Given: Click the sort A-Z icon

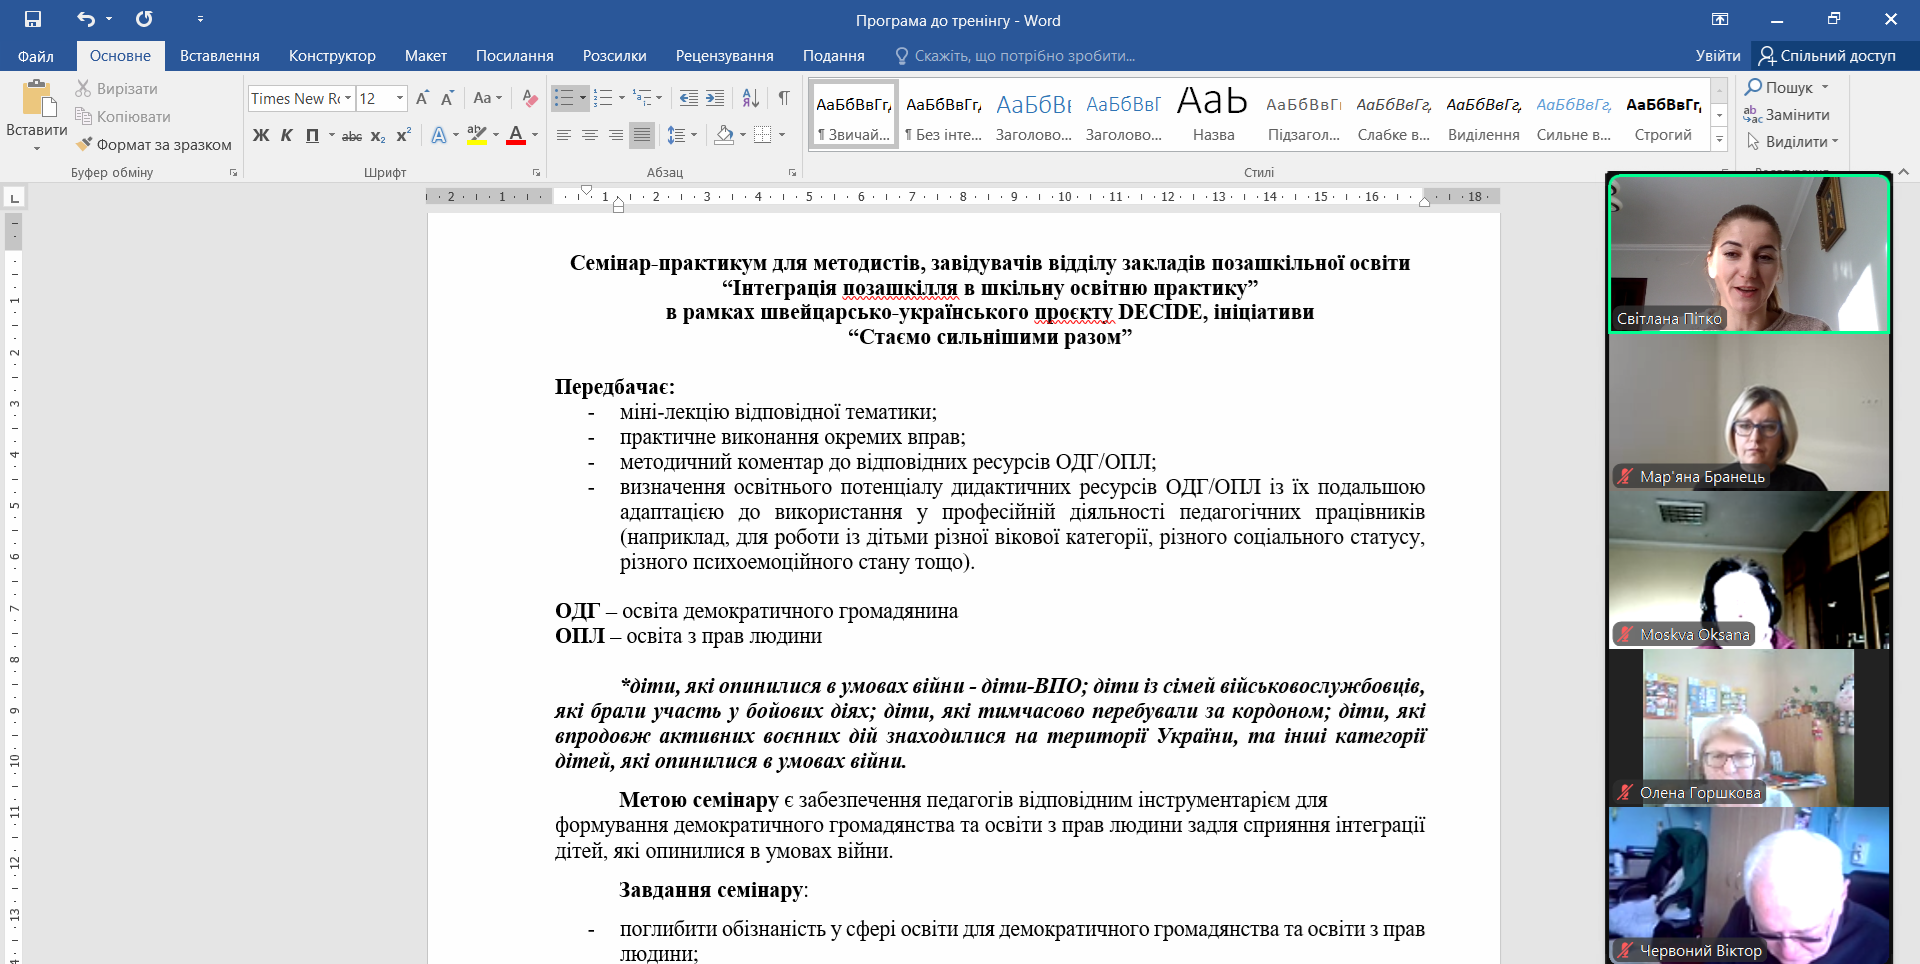Looking at the screenshot, I should pos(750,98).
